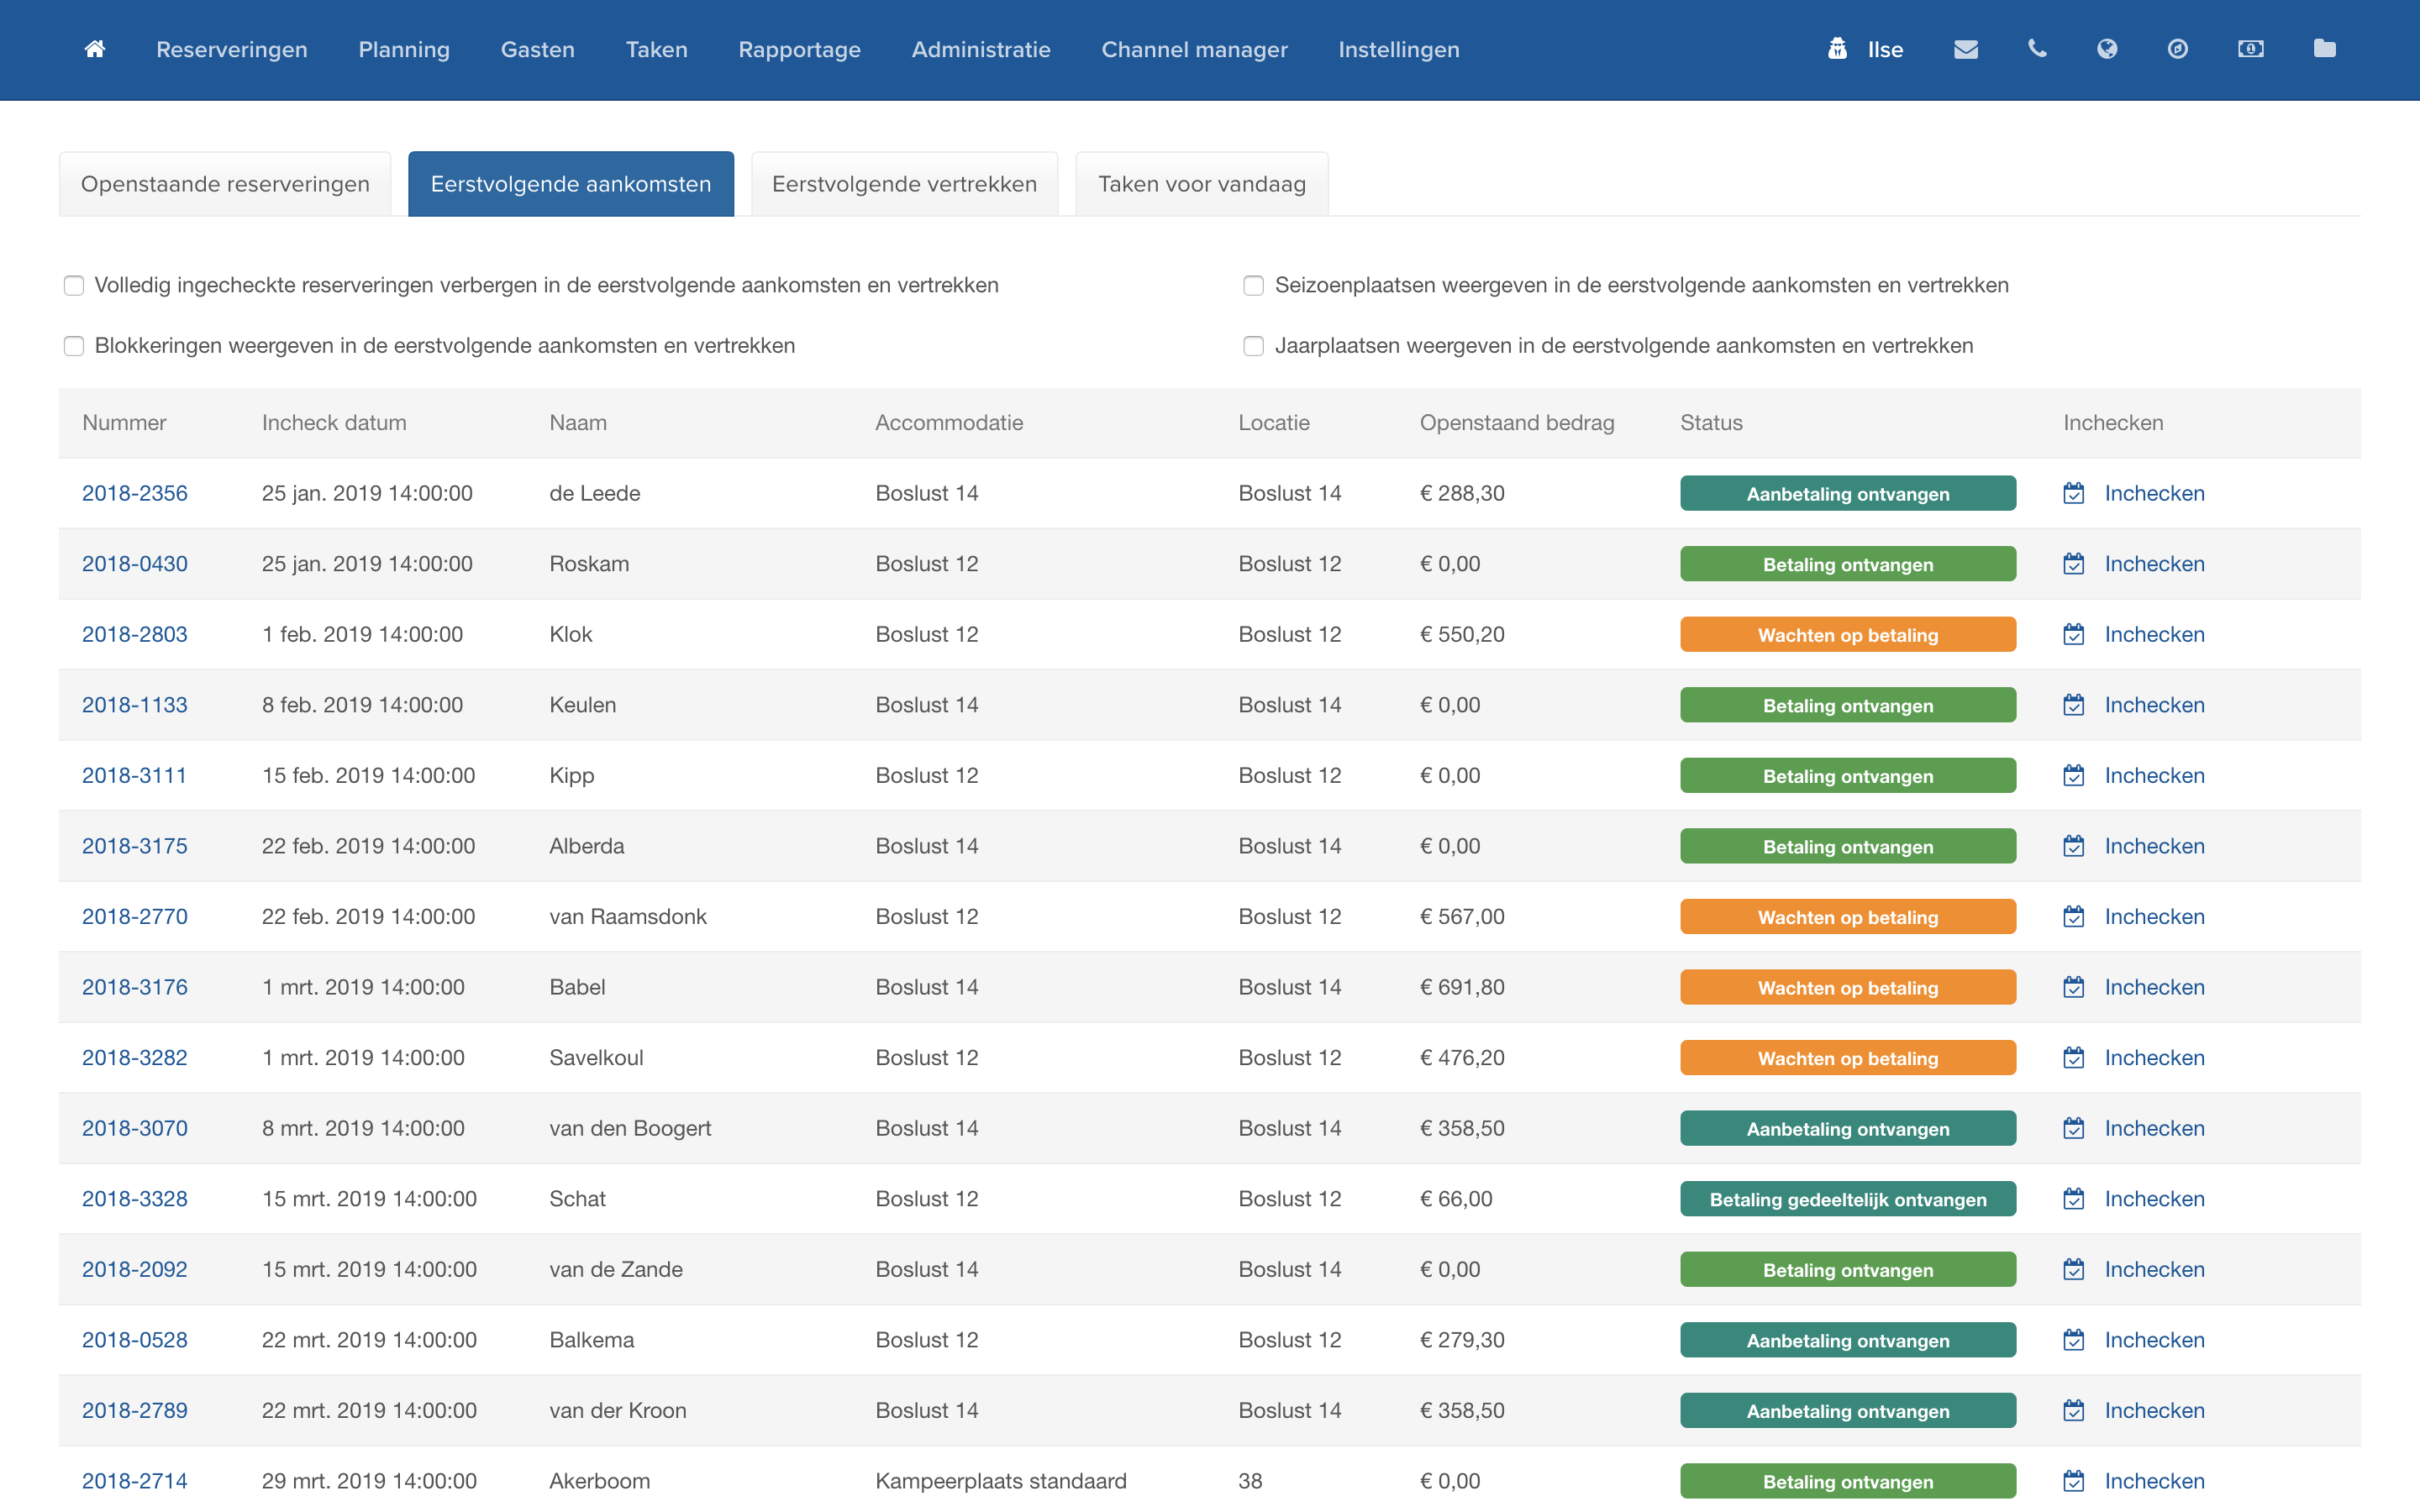Open the Administratie menu
Viewport: 2420px width, 1512px height.
tap(981, 49)
